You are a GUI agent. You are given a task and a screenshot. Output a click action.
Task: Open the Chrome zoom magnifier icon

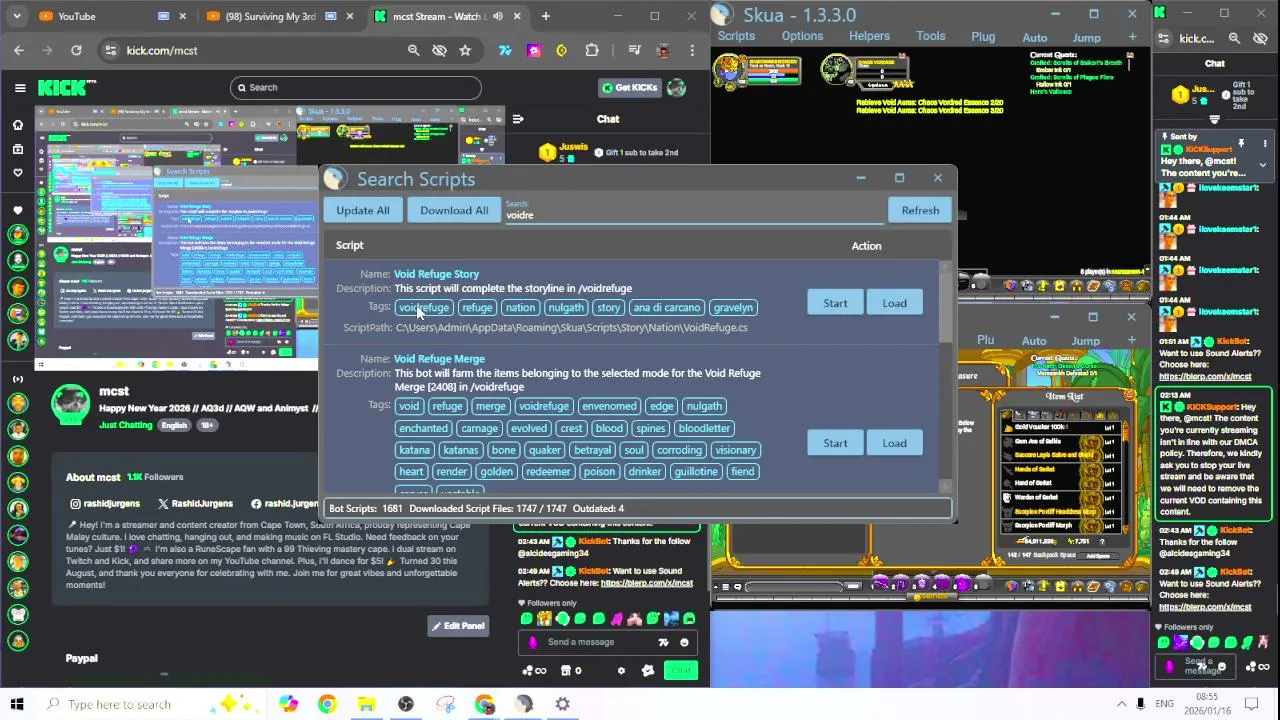tap(413, 50)
